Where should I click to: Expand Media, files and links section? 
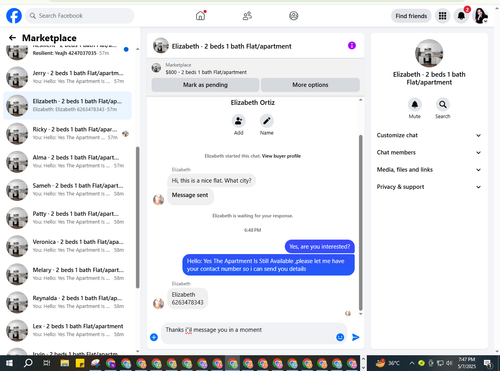(x=429, y=170)
